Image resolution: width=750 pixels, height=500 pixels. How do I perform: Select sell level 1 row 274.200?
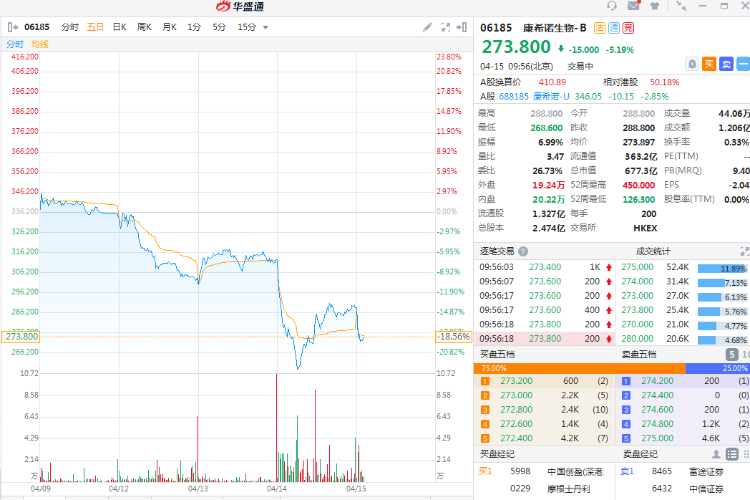coord(684,381)
